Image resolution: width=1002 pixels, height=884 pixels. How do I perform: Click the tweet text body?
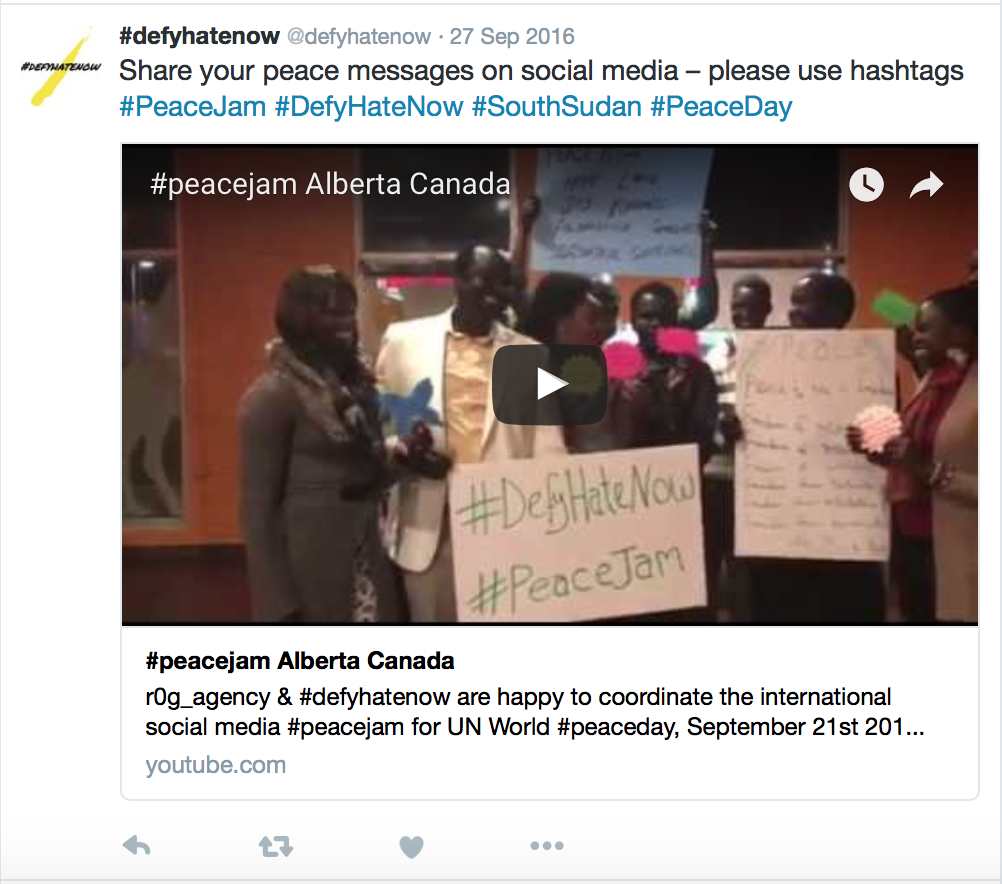541,88
